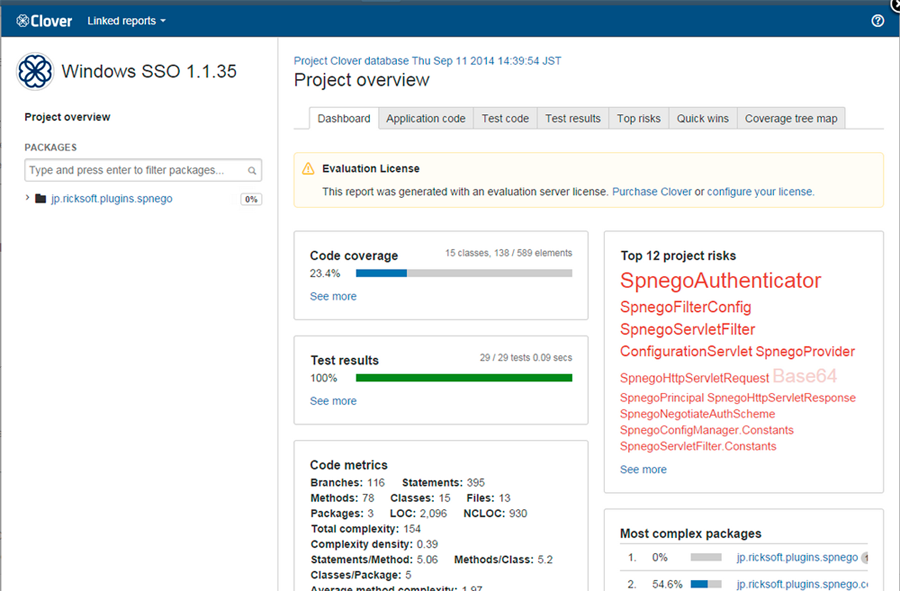Open SpnegoNegotiateAuthScheme risk class
The height and width of the screenshot is (591, 900).
pyautogui.click(x=697, y=414)
